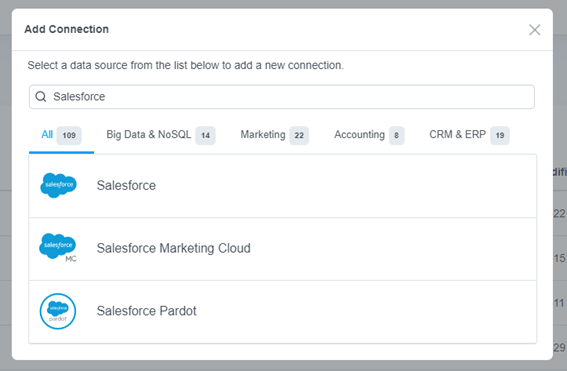Click the Salesforce Pardot circular logo

(x=58, y=311)
